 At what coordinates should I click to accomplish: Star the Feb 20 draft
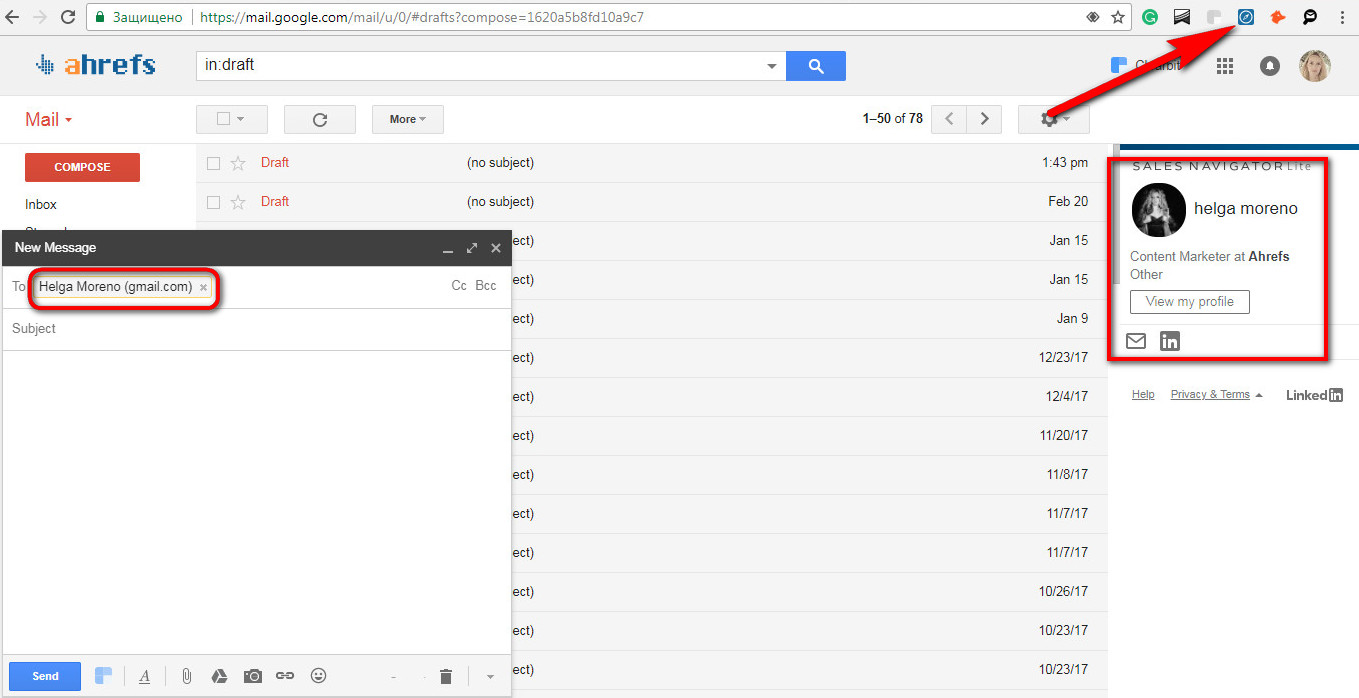pyautogui.click(x=238, y=202)
